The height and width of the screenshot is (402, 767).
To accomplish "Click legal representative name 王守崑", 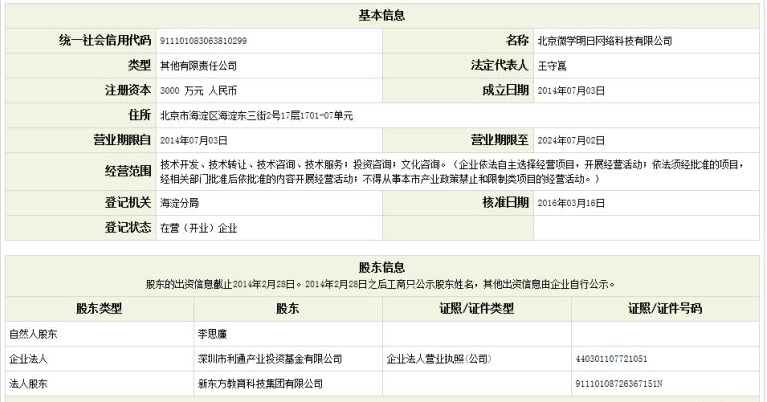I will click(552, 66).
